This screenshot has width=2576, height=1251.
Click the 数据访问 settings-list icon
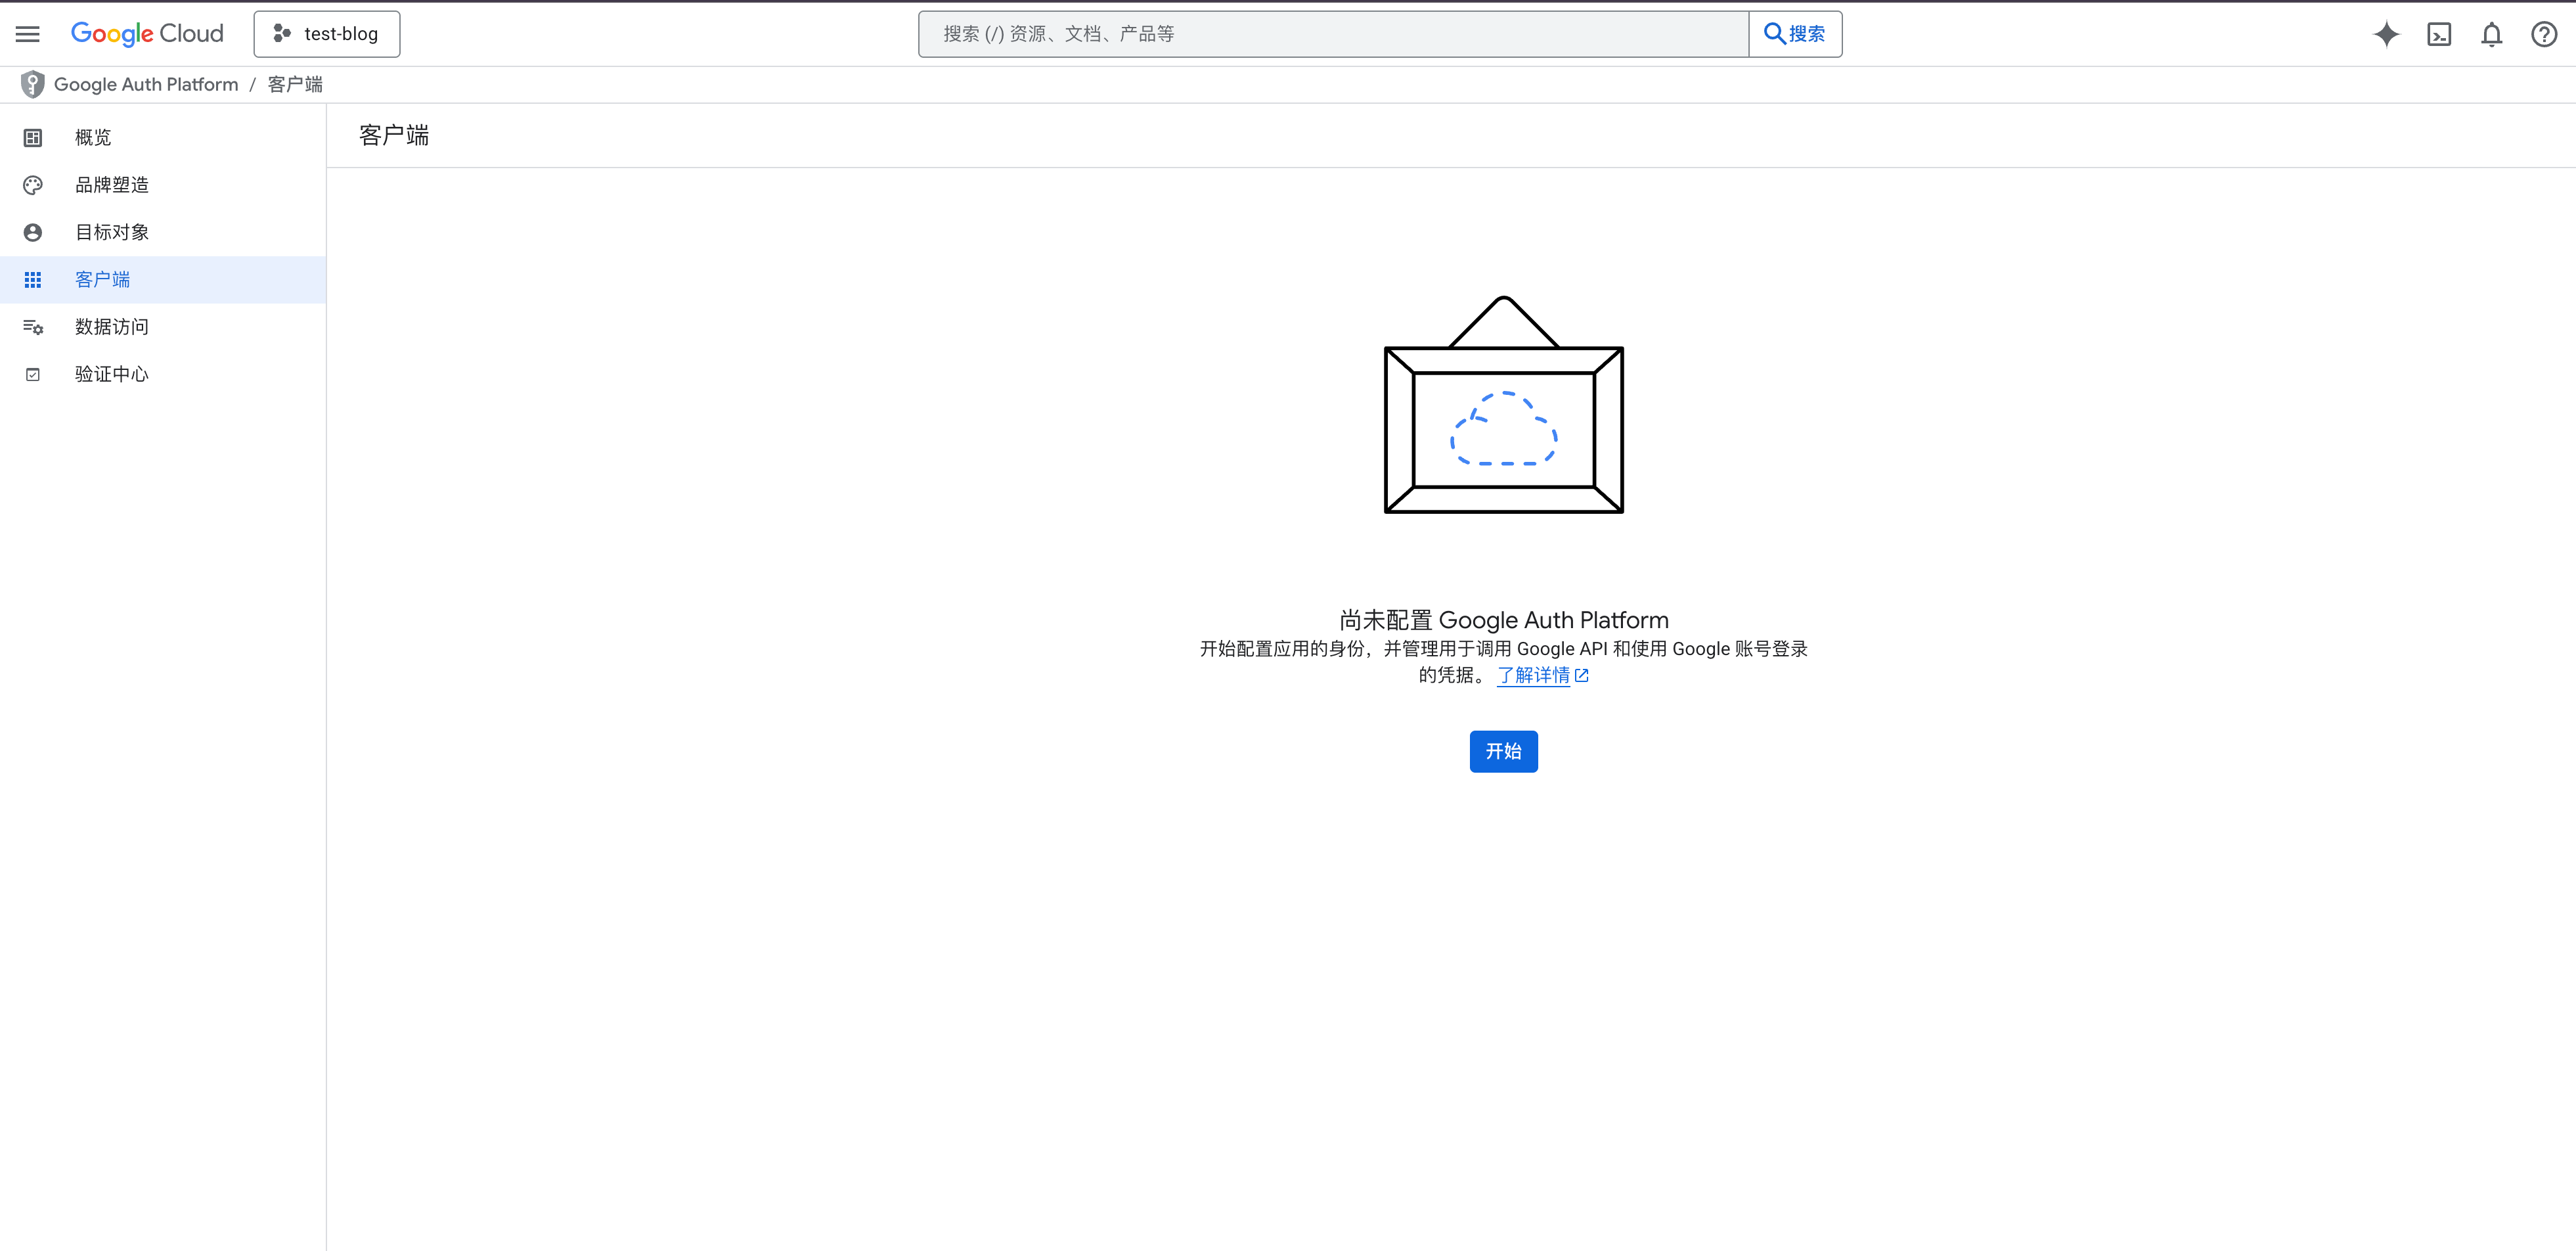pyautogui.click(x=33, y=327)
